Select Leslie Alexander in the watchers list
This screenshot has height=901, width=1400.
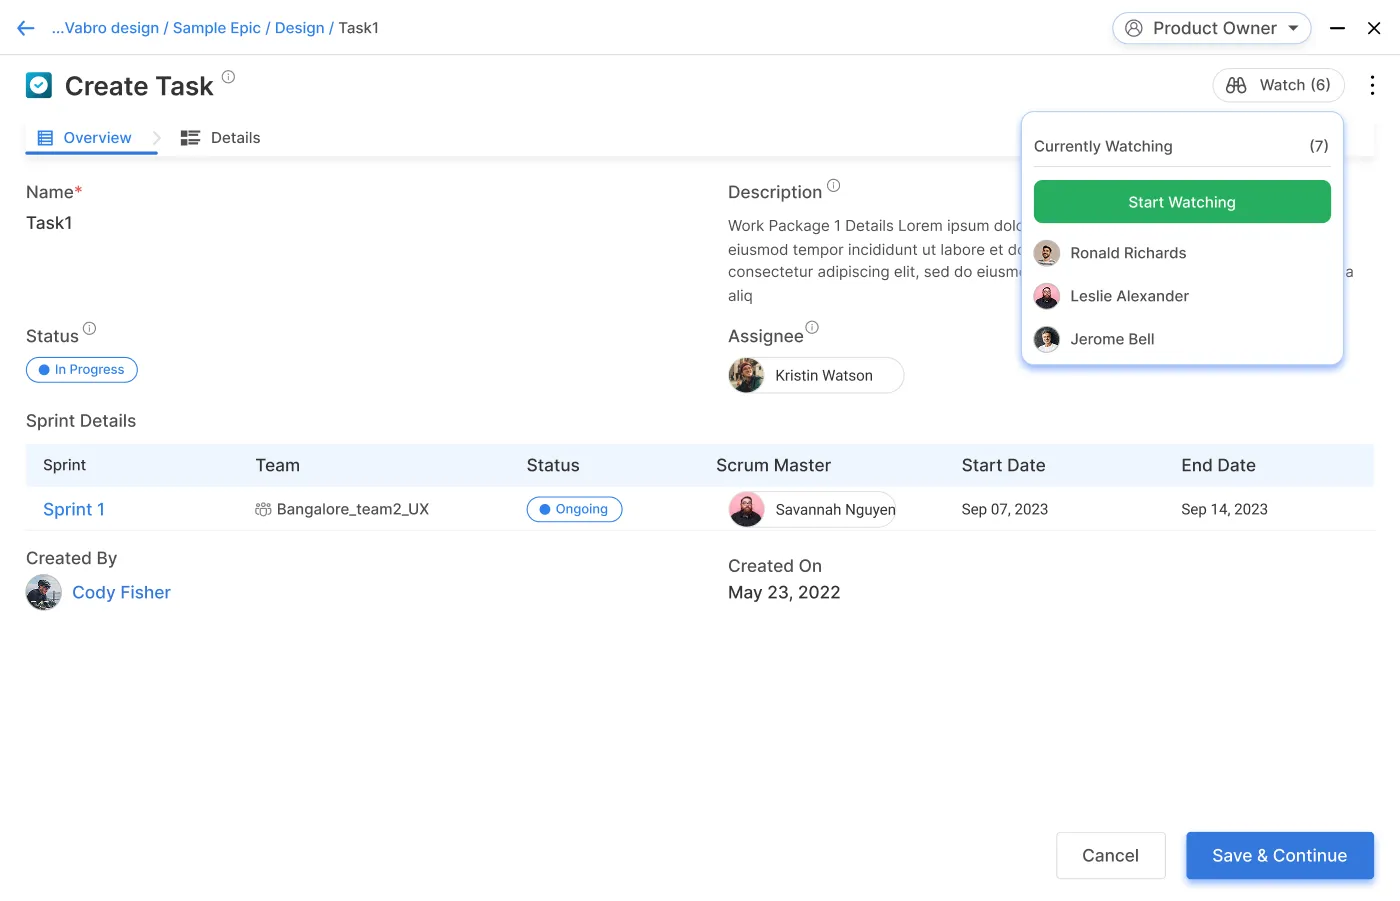pyautogui.click(x=1129, y=296)
